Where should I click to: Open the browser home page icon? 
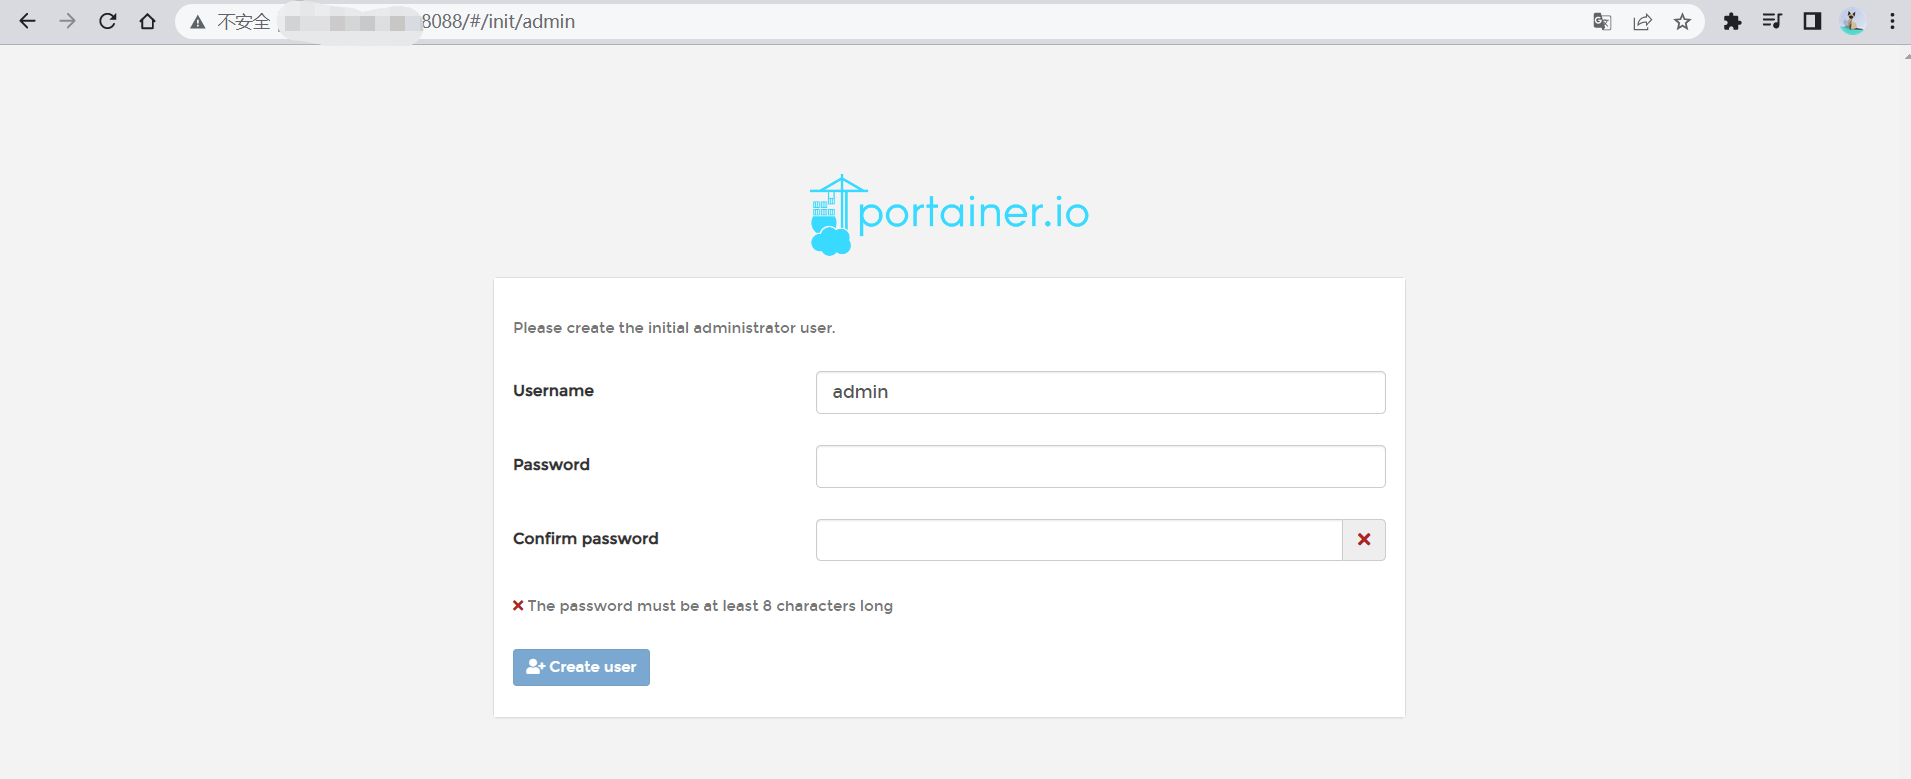point(147,21)
